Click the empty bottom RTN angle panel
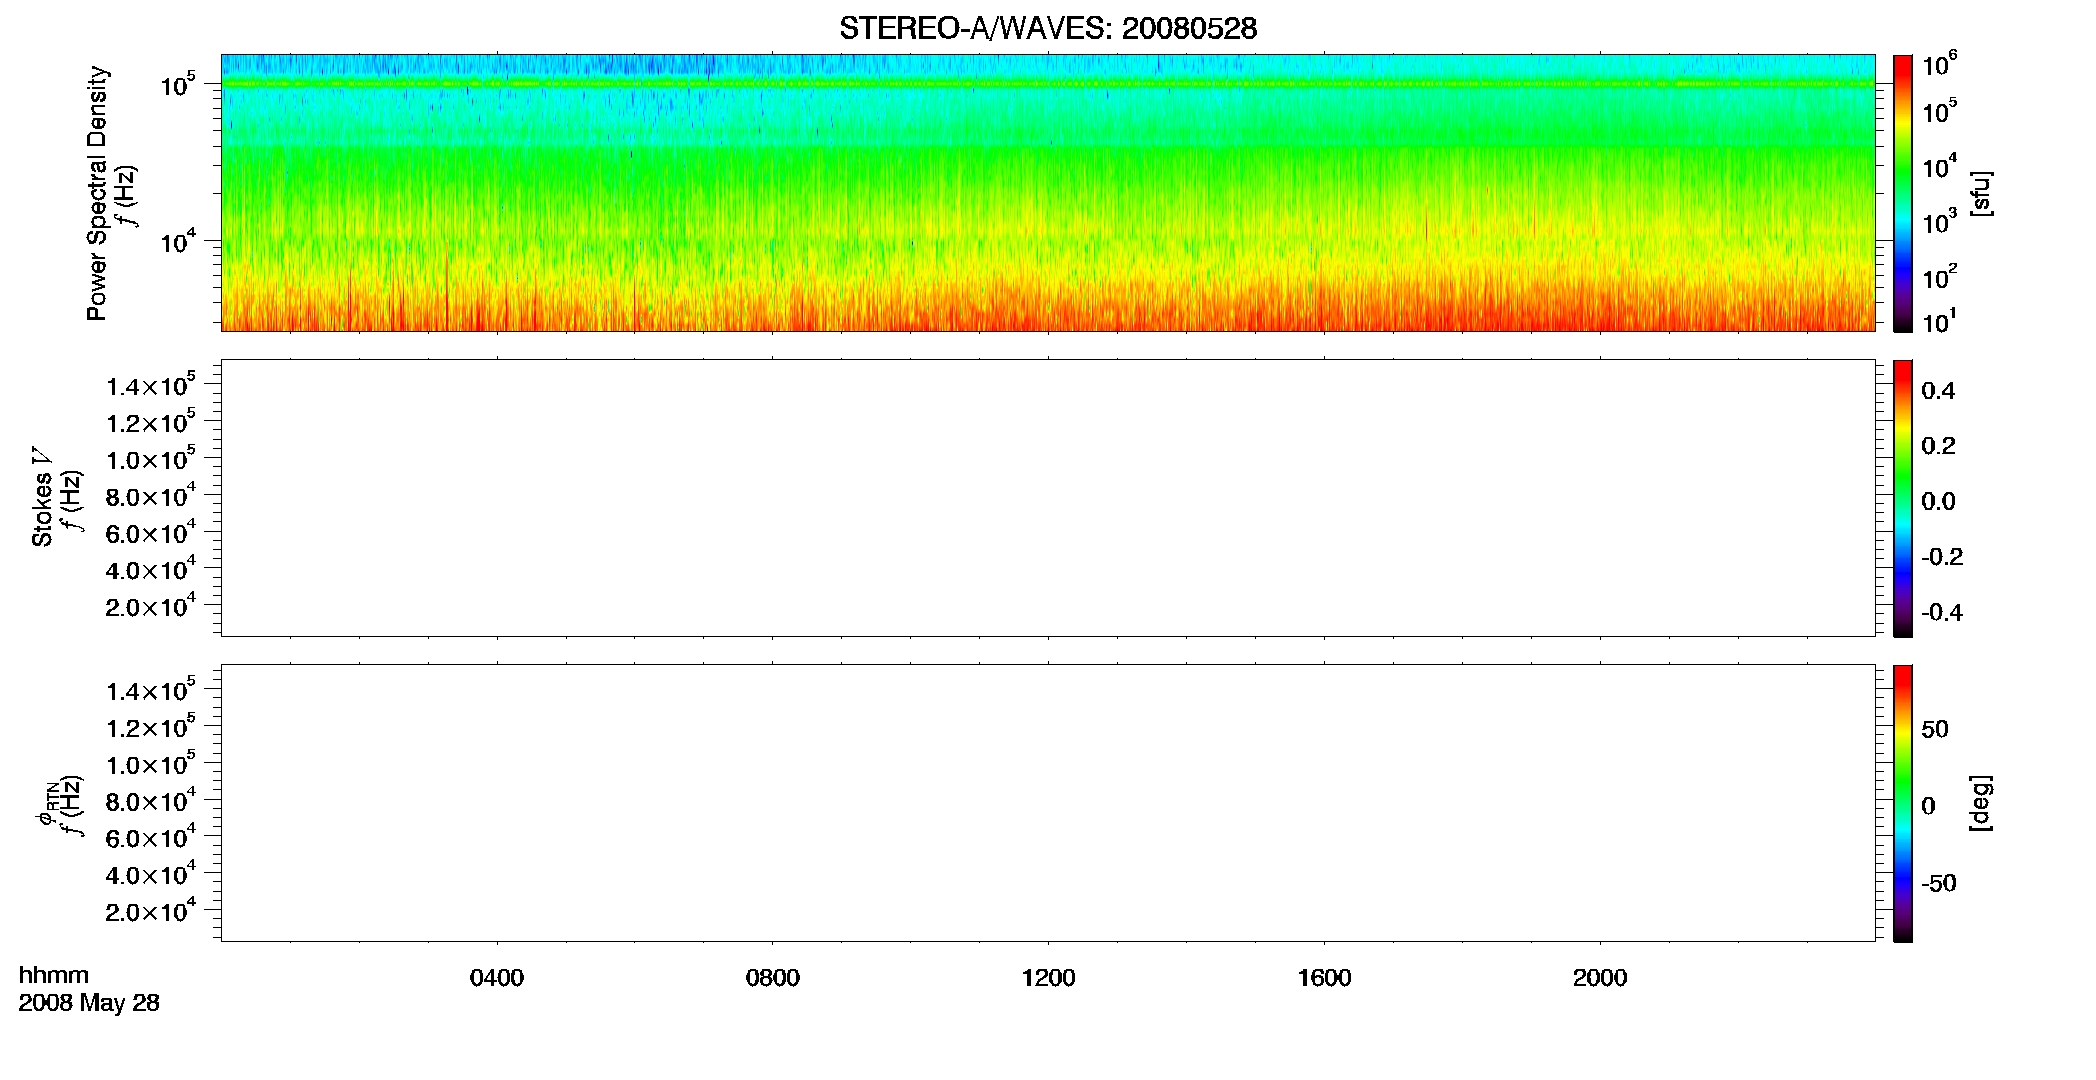 coord(1048,803)
